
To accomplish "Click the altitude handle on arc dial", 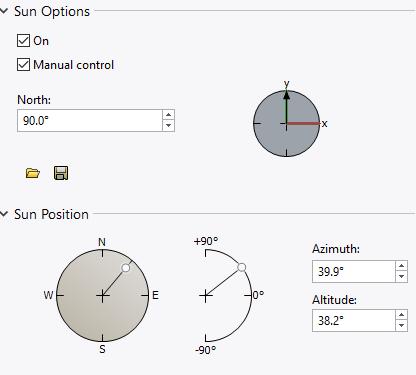I will (242, 267).
